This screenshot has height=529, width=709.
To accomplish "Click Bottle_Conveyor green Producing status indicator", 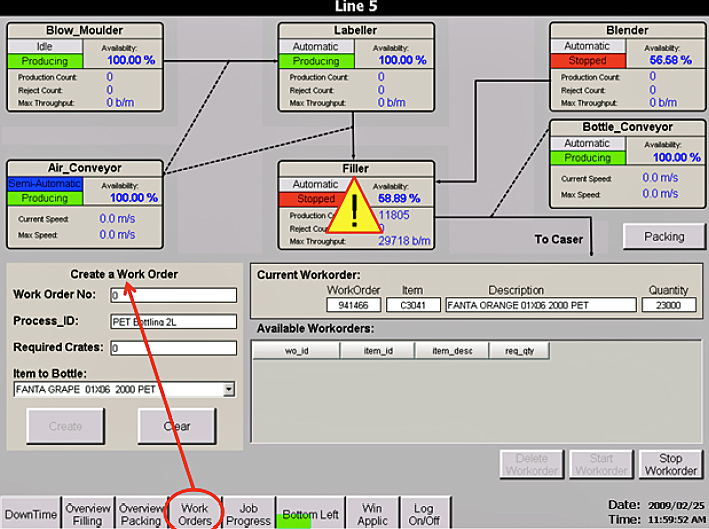I will point(587,157).
